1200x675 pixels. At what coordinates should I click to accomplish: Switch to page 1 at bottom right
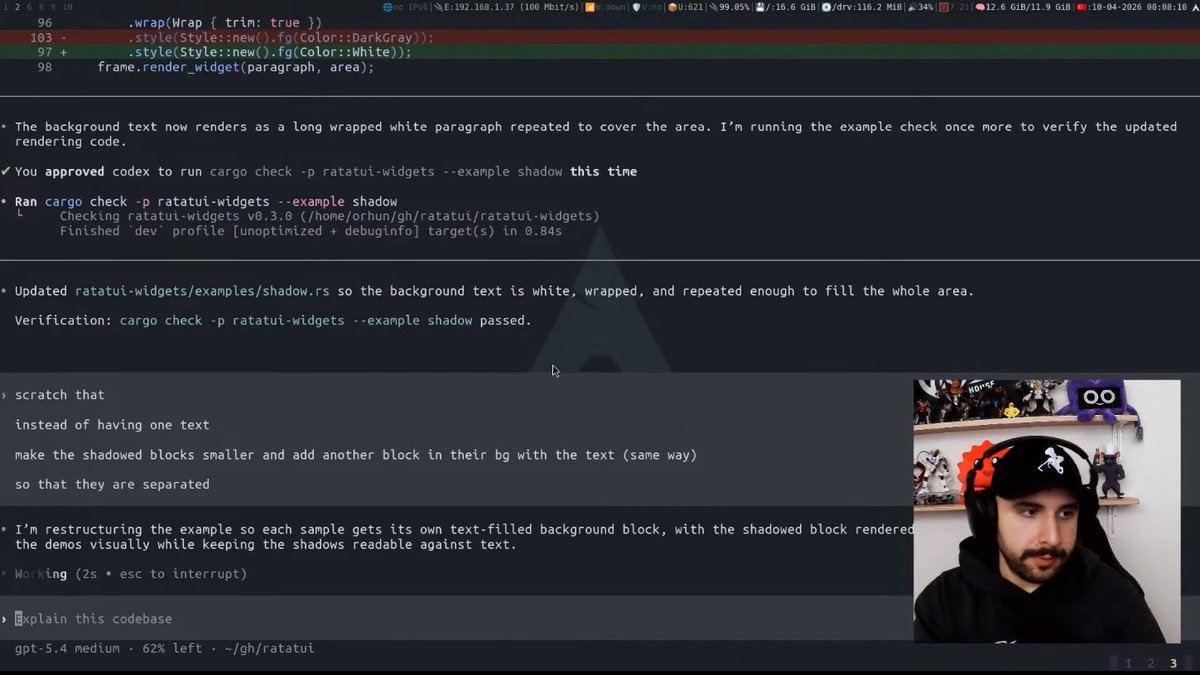[1129, 662]
